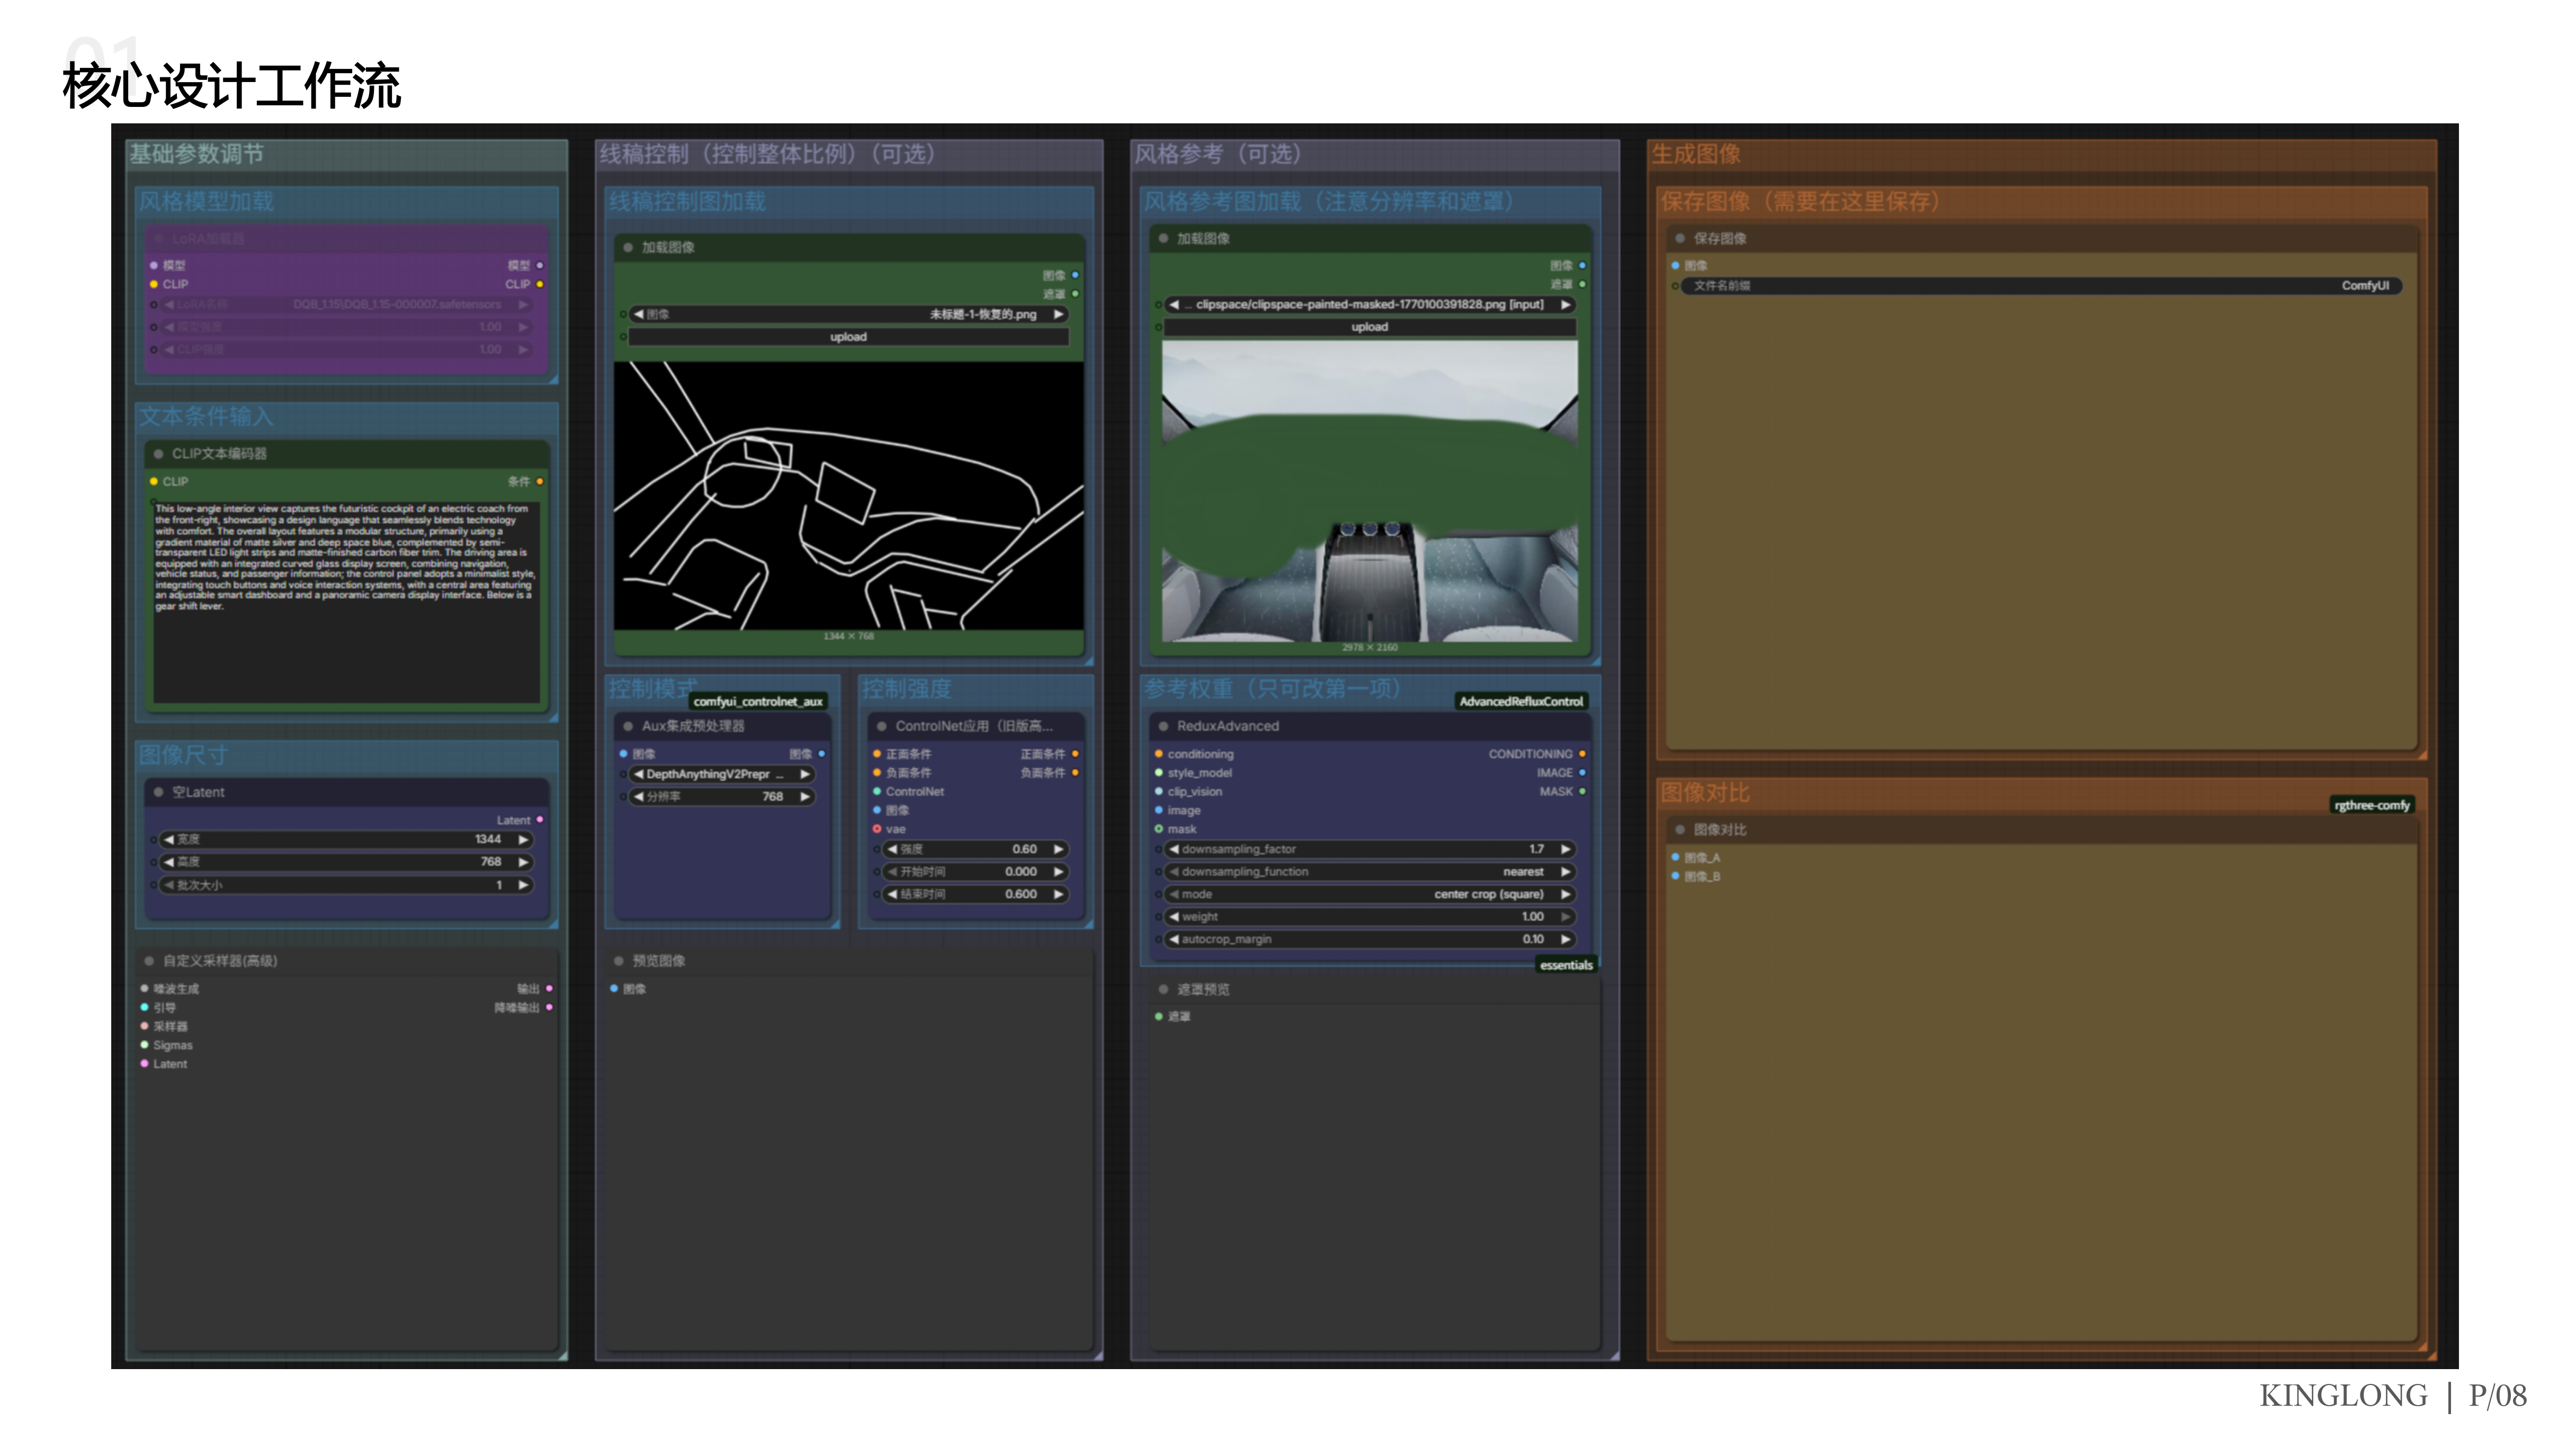Collapse the 图像对比 node dot

click(1680, 830)
